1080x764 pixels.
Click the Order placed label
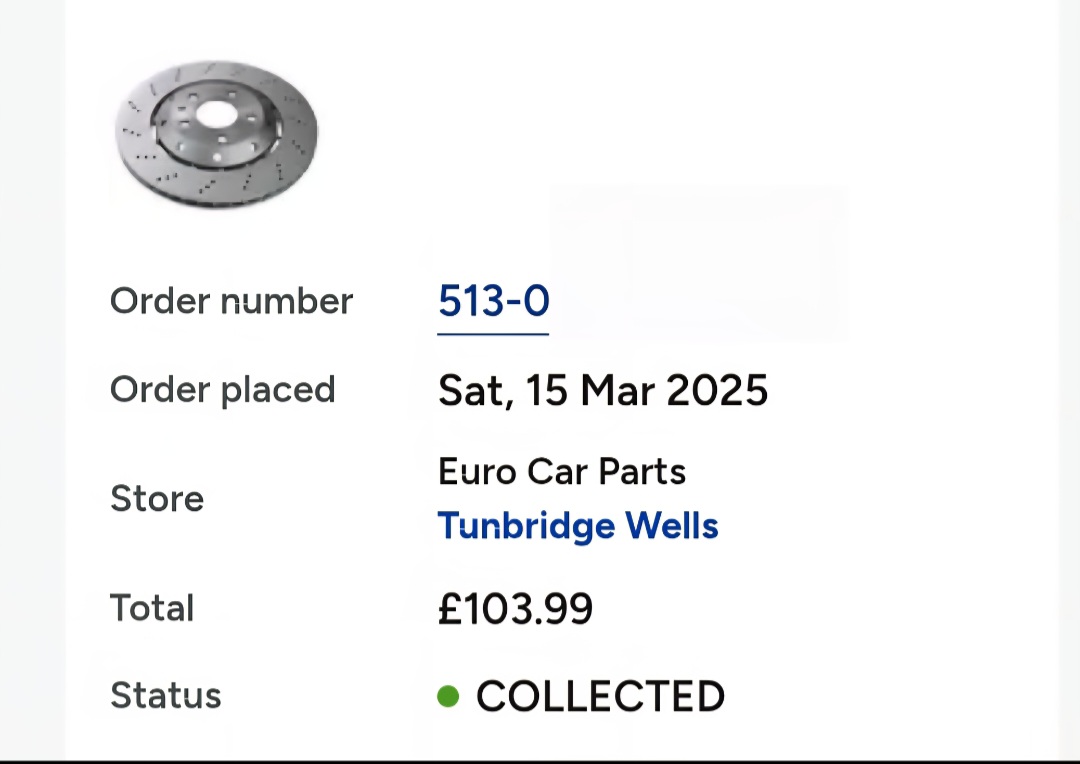point(222,390)
